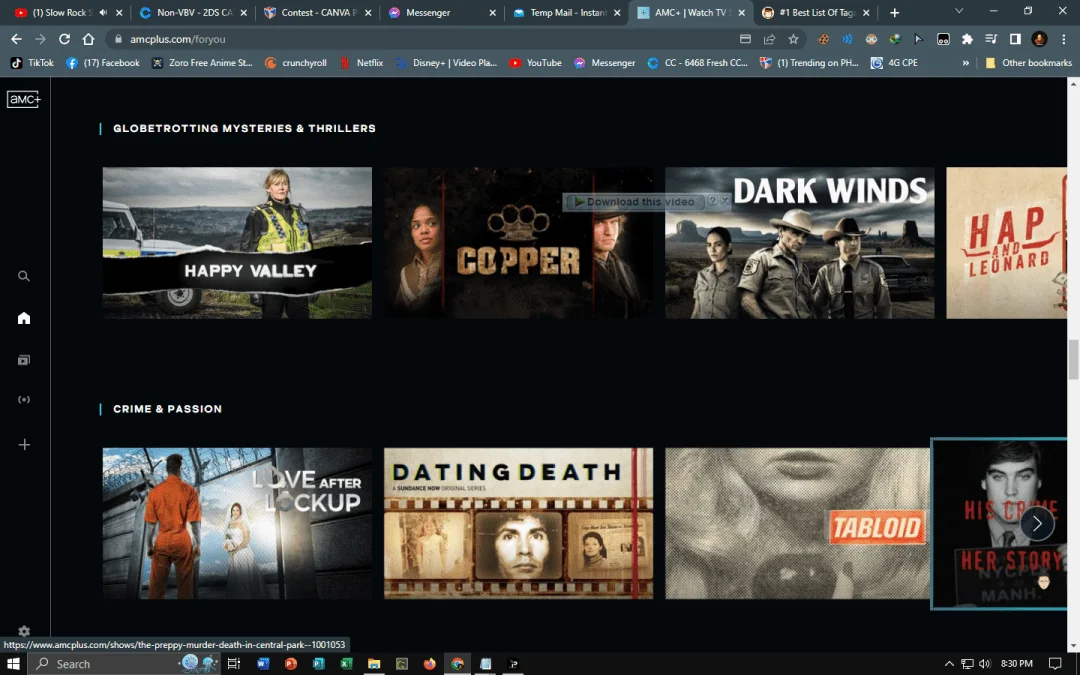Open the Facebook bookmark
The image size is (1080, 675).
(103, 63)
